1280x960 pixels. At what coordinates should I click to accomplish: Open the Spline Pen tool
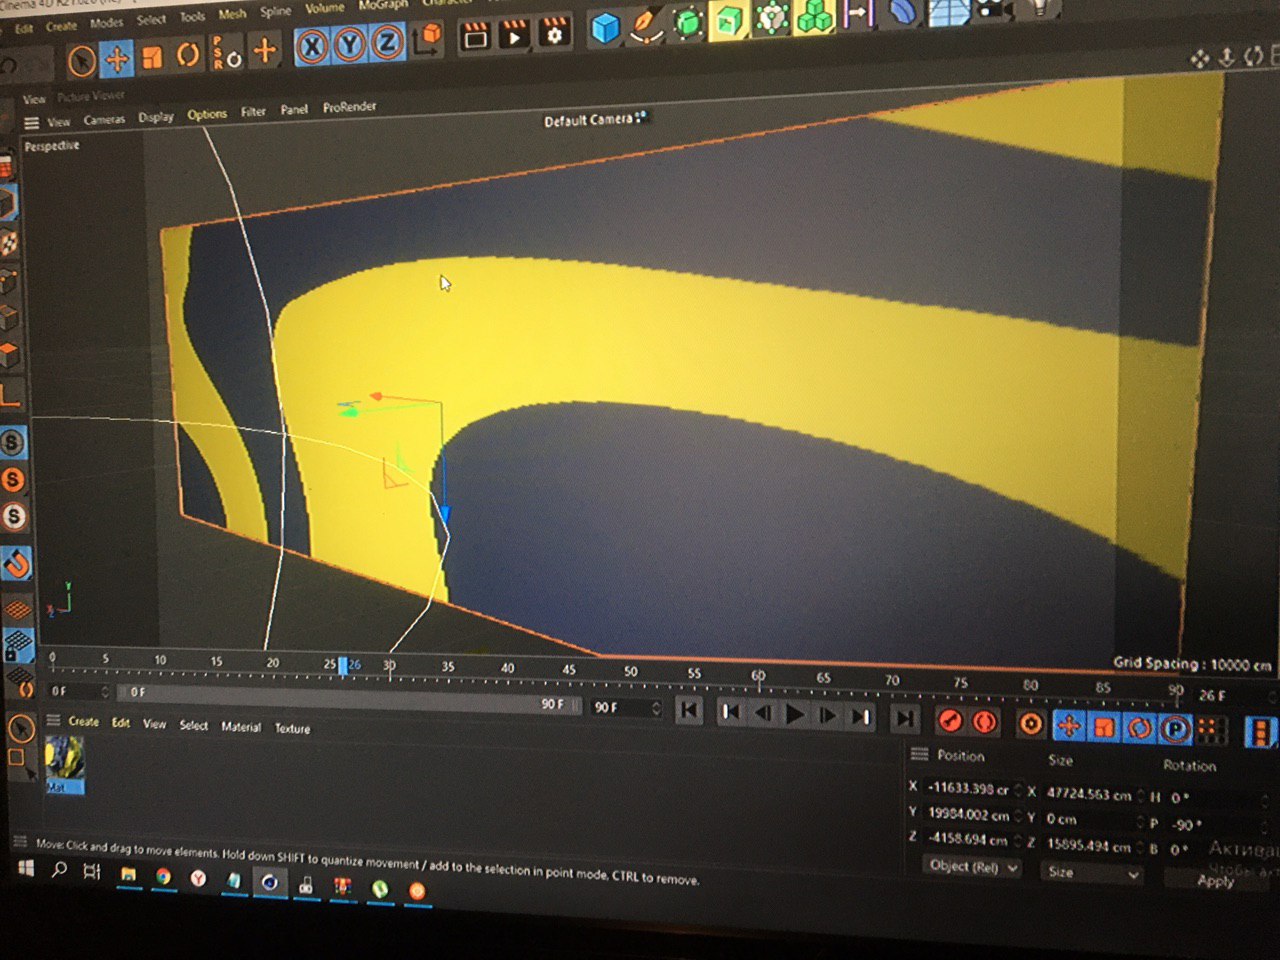pyautogui.click(x=645, y=25)
